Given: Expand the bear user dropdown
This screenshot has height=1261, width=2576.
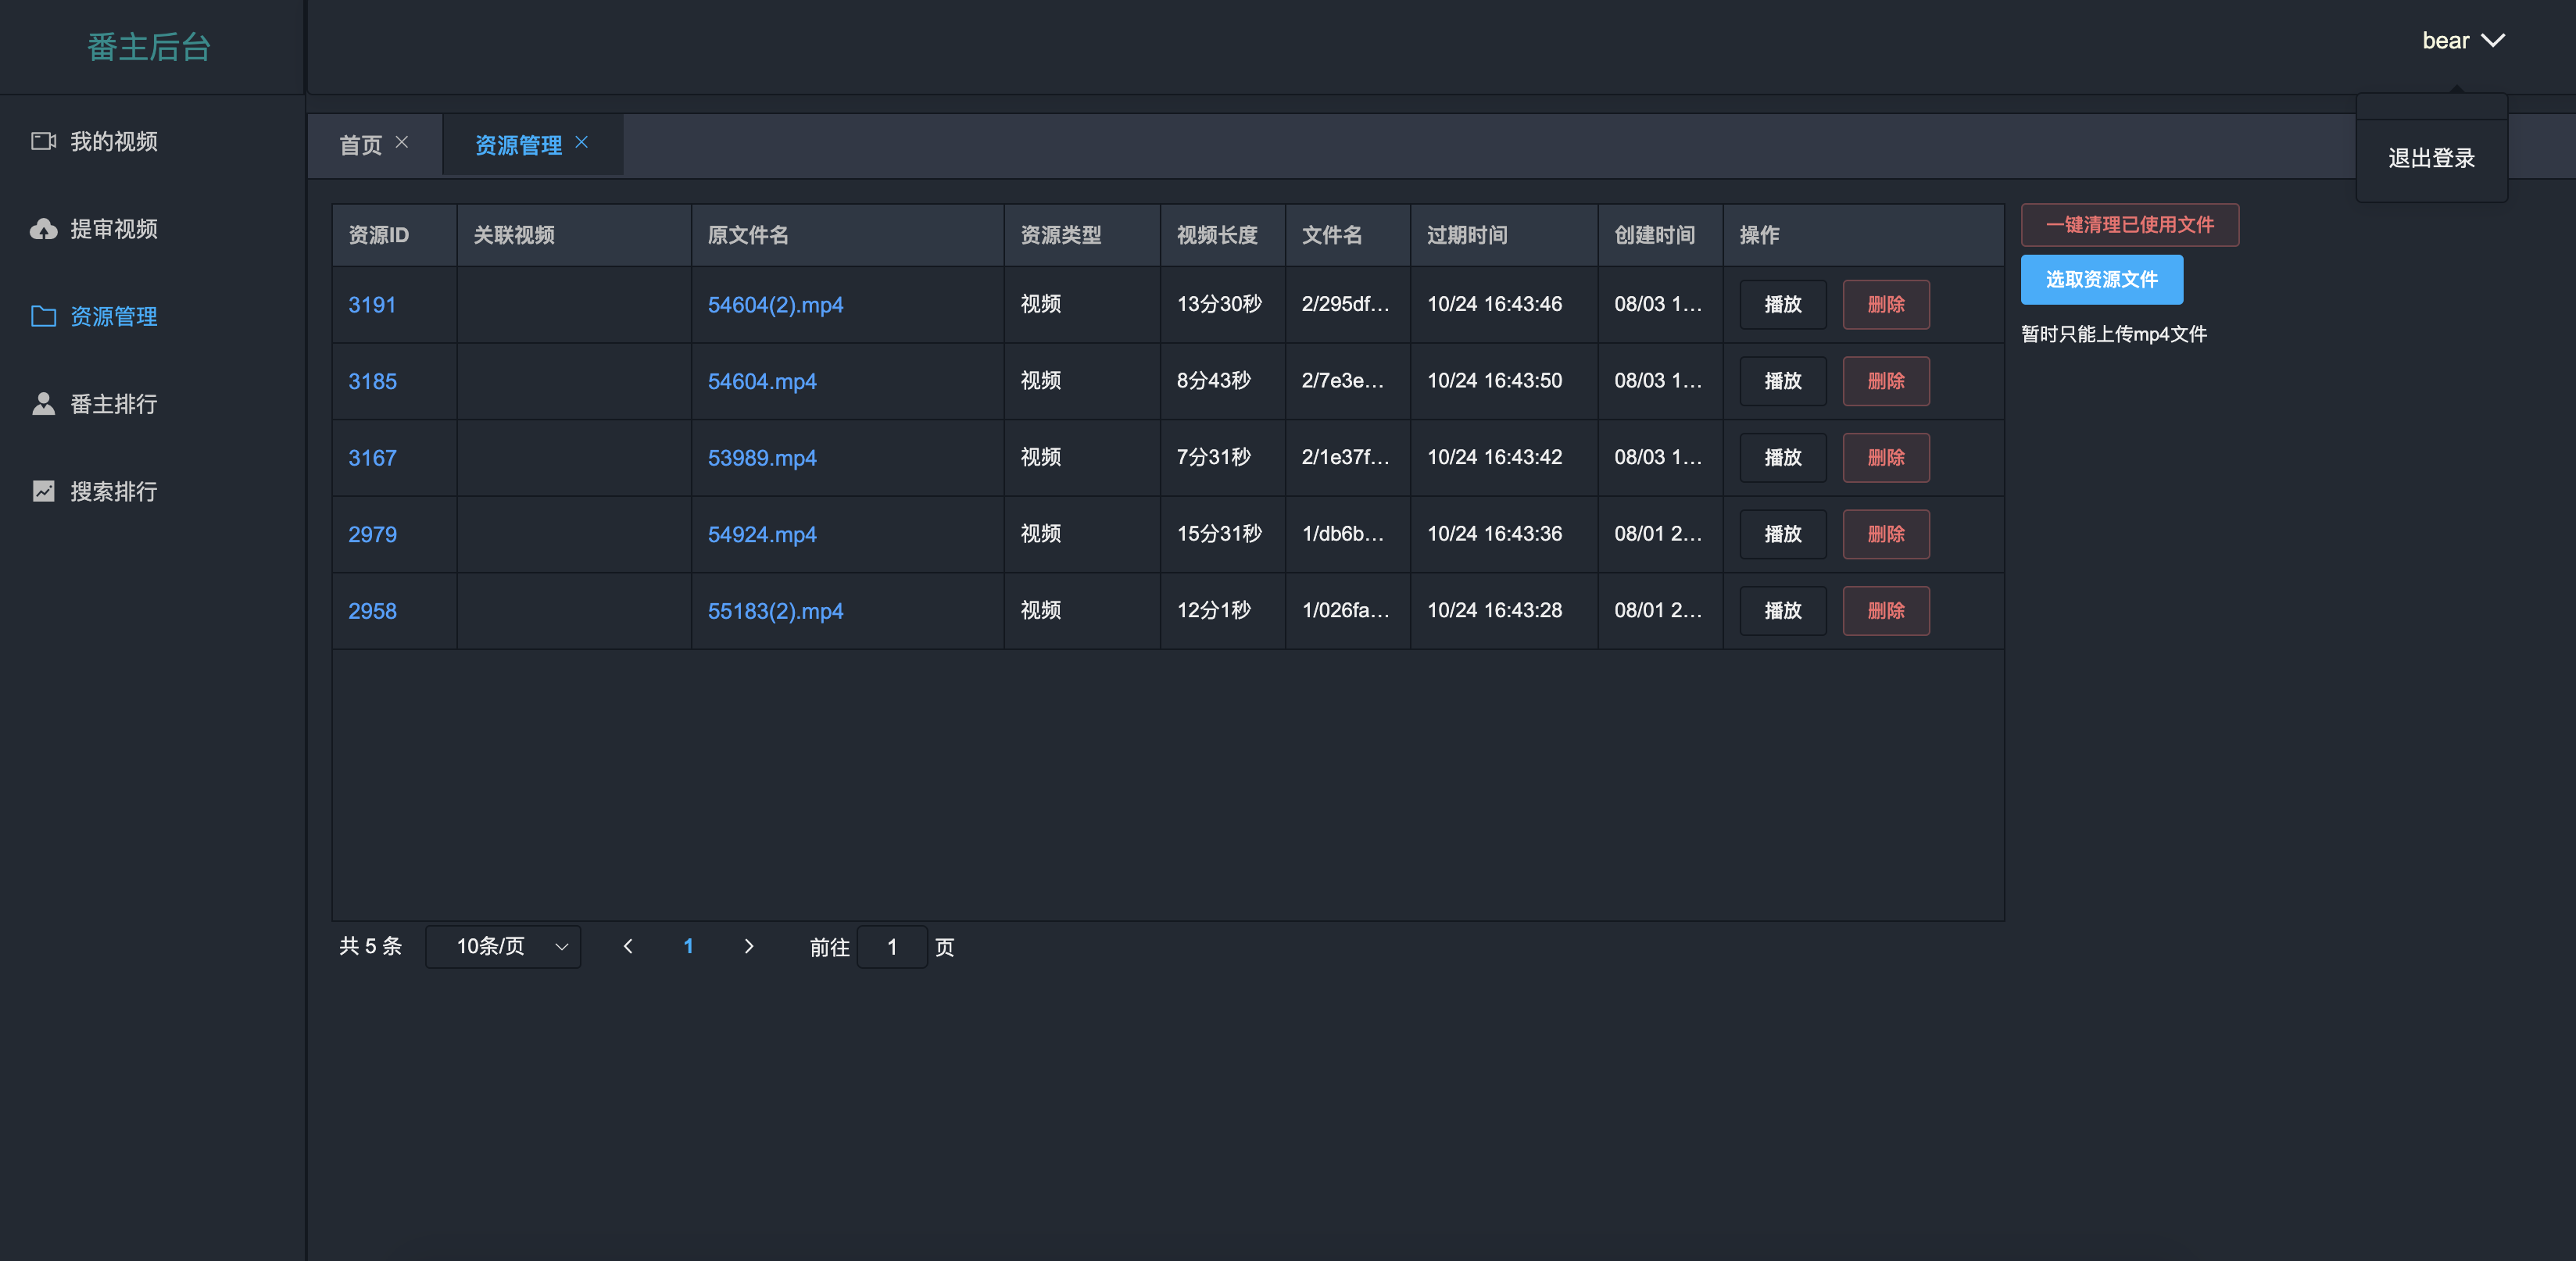Looking at the screenshot, I should point(2463,41).
